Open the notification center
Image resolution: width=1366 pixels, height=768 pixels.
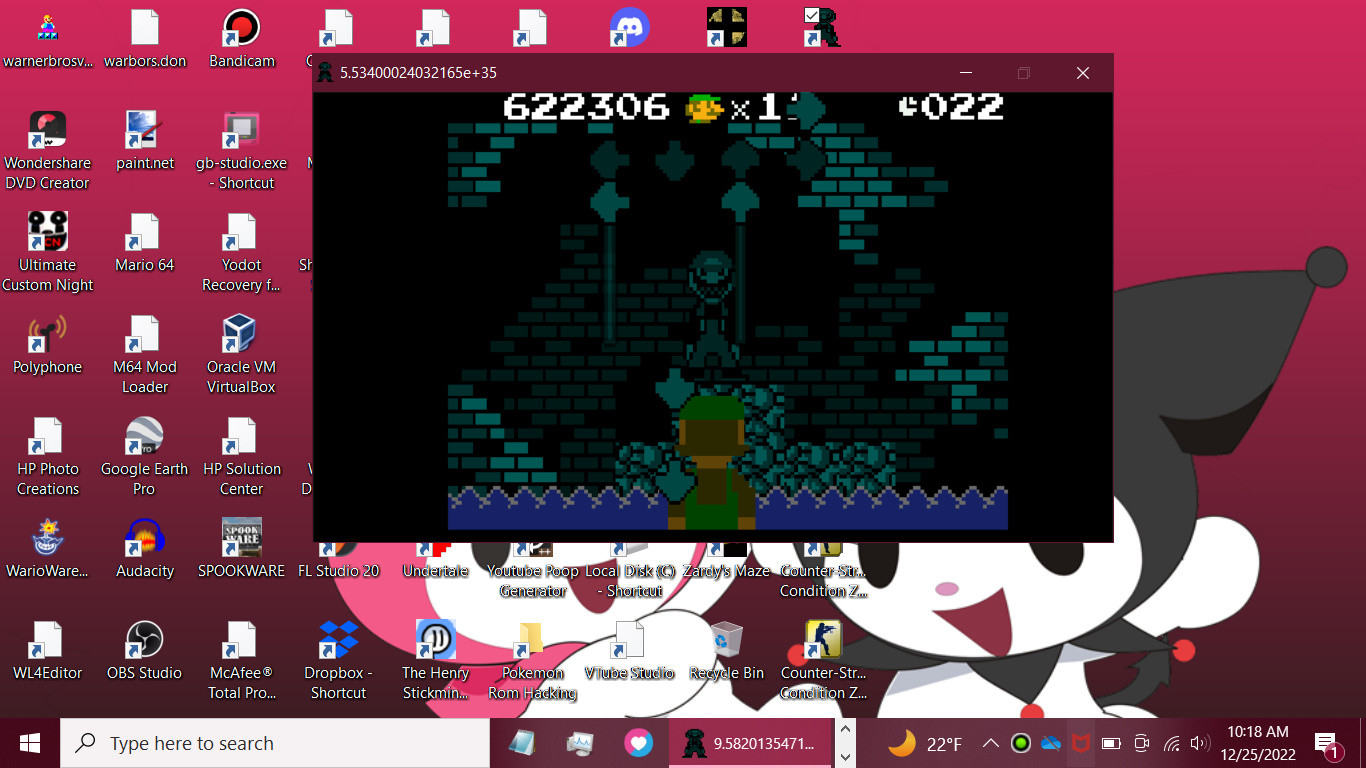[x=1328, y=743]
